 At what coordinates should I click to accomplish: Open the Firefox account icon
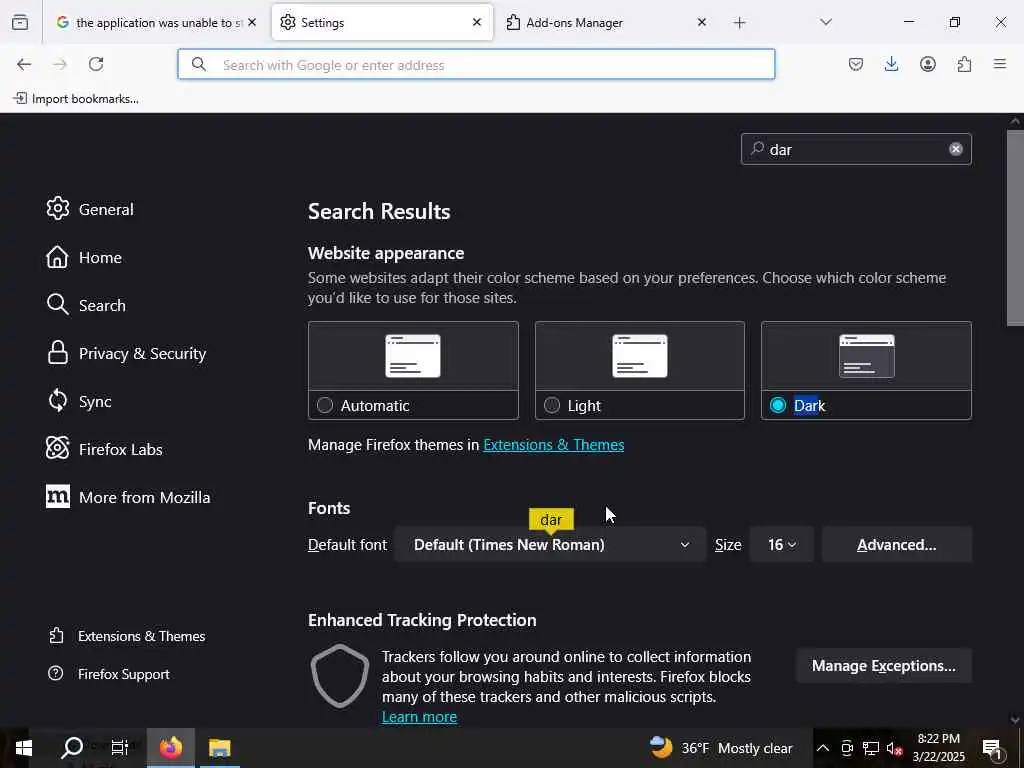pos(927,64)
